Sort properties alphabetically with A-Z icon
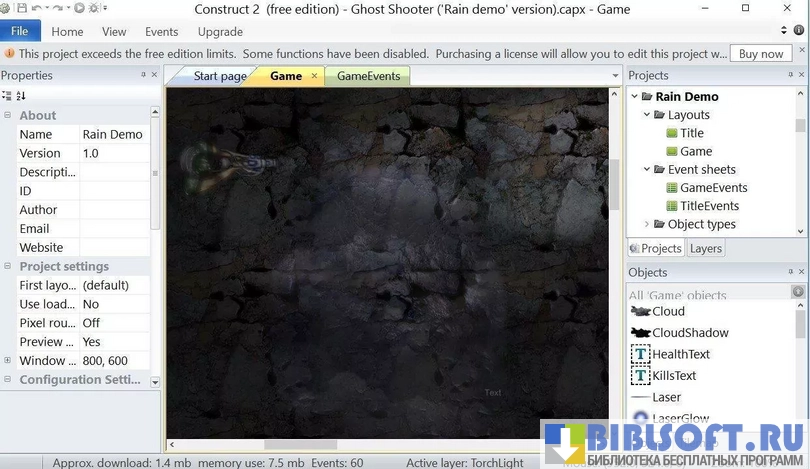Image resolution: width=810 pixels, height=469 pixels. tap(21, 96)
